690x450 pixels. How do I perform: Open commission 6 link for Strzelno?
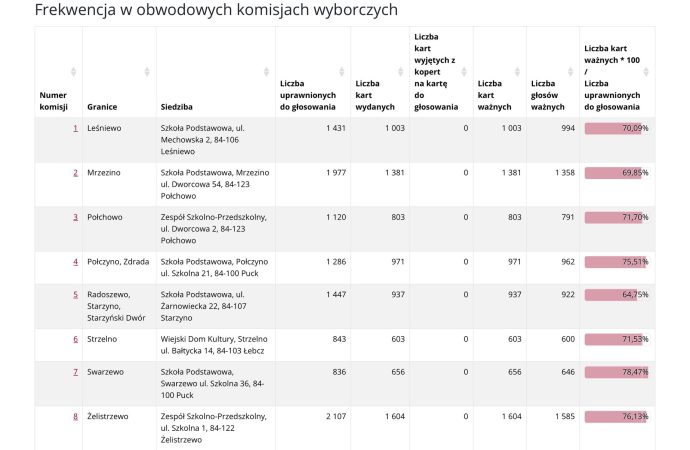(75, 339)
